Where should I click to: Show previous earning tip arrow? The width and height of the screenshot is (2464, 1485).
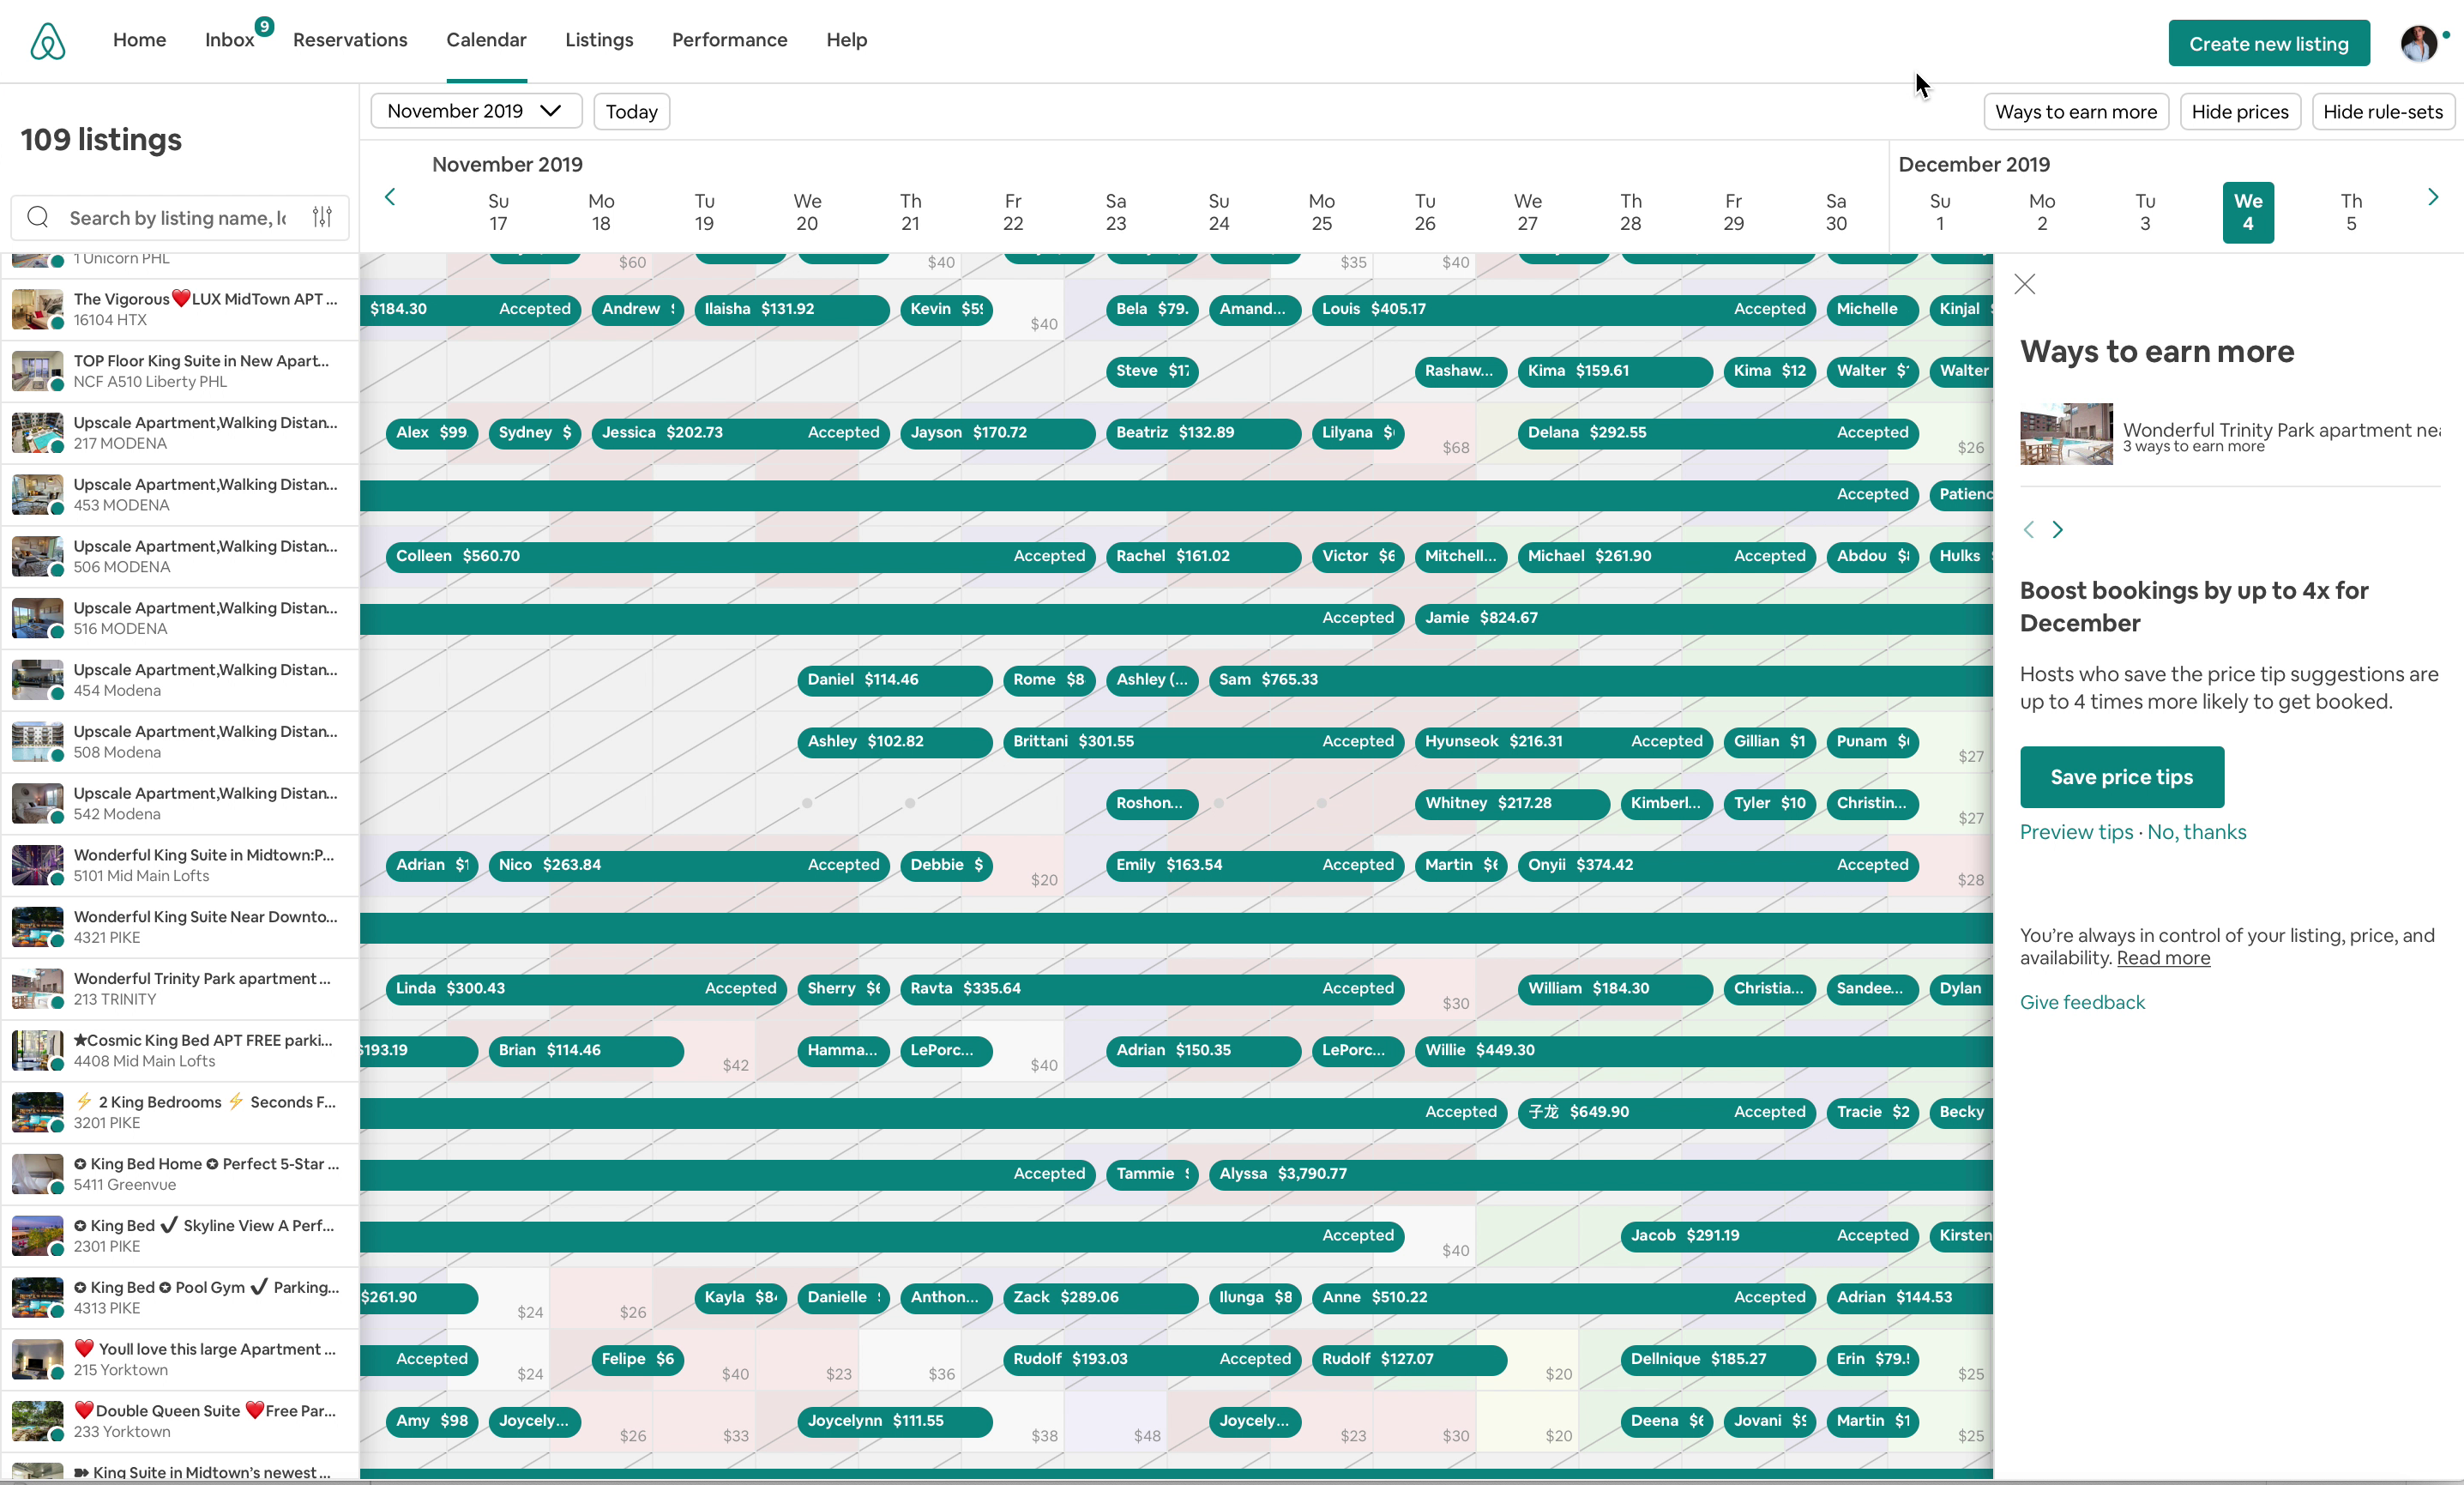(2029, 530)
